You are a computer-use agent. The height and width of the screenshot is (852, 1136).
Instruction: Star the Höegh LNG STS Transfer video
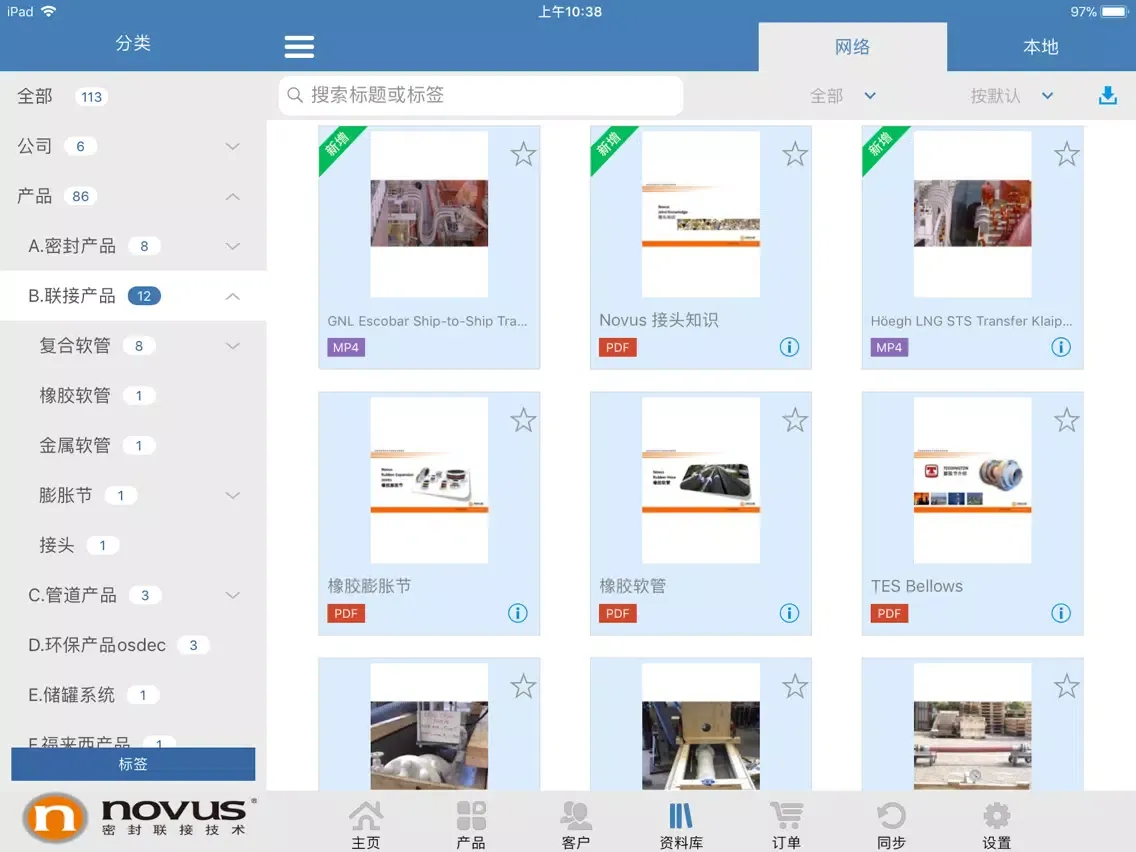tap(1066, 154)
